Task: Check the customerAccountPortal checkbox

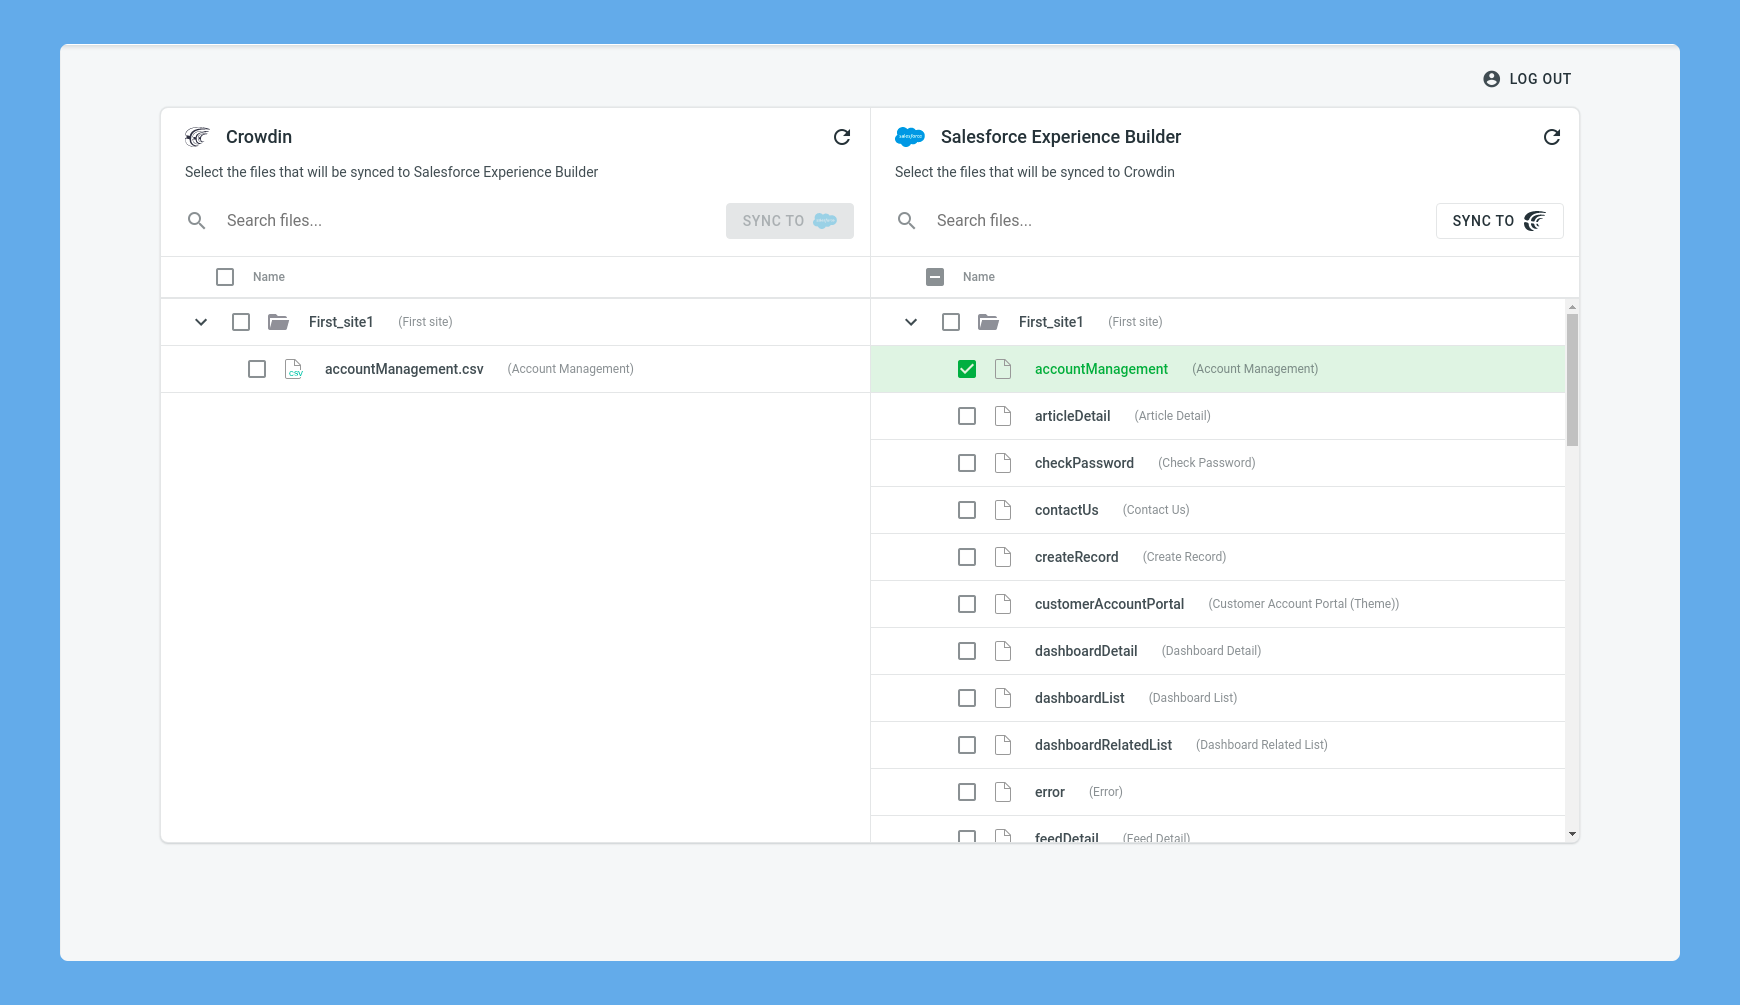Action: 967,604
